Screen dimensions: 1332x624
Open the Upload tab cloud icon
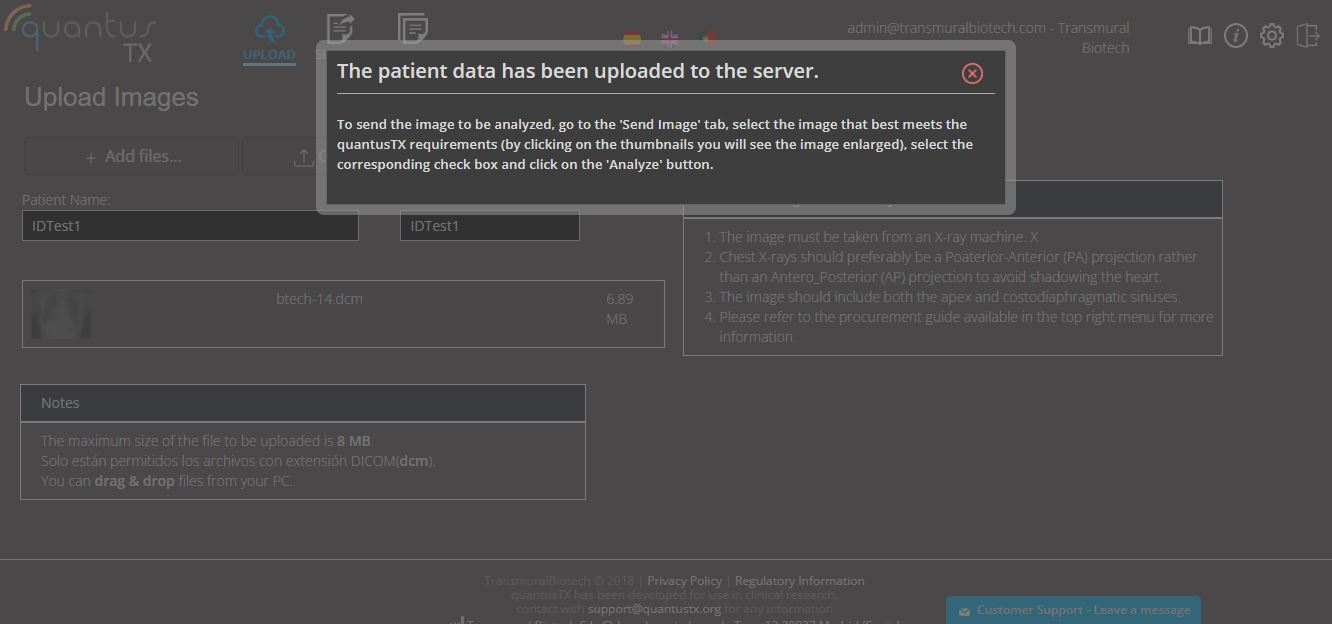(x=269, y=28)
